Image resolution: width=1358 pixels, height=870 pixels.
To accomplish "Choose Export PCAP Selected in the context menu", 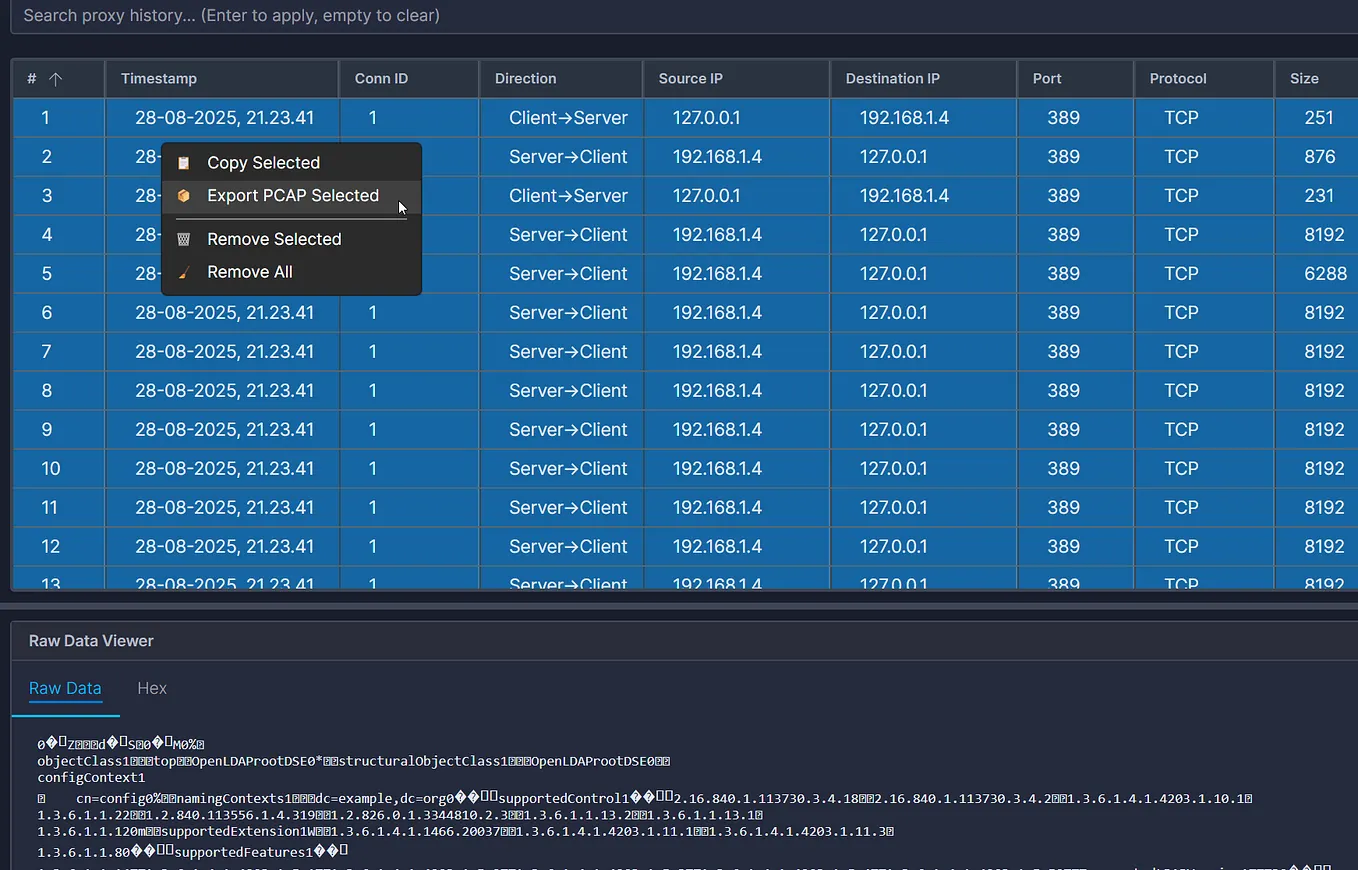I will [292, 196].
